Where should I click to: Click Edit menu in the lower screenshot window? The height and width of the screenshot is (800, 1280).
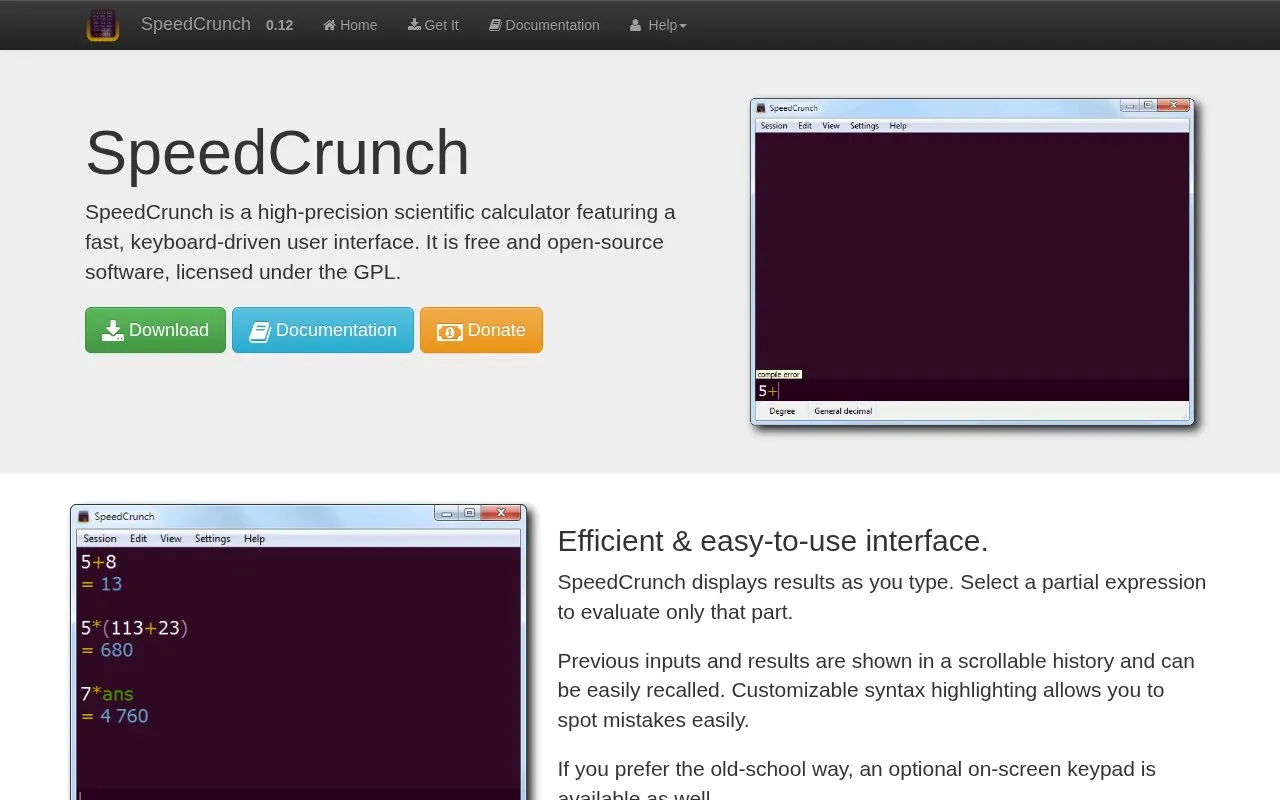(x=138, y=538)
